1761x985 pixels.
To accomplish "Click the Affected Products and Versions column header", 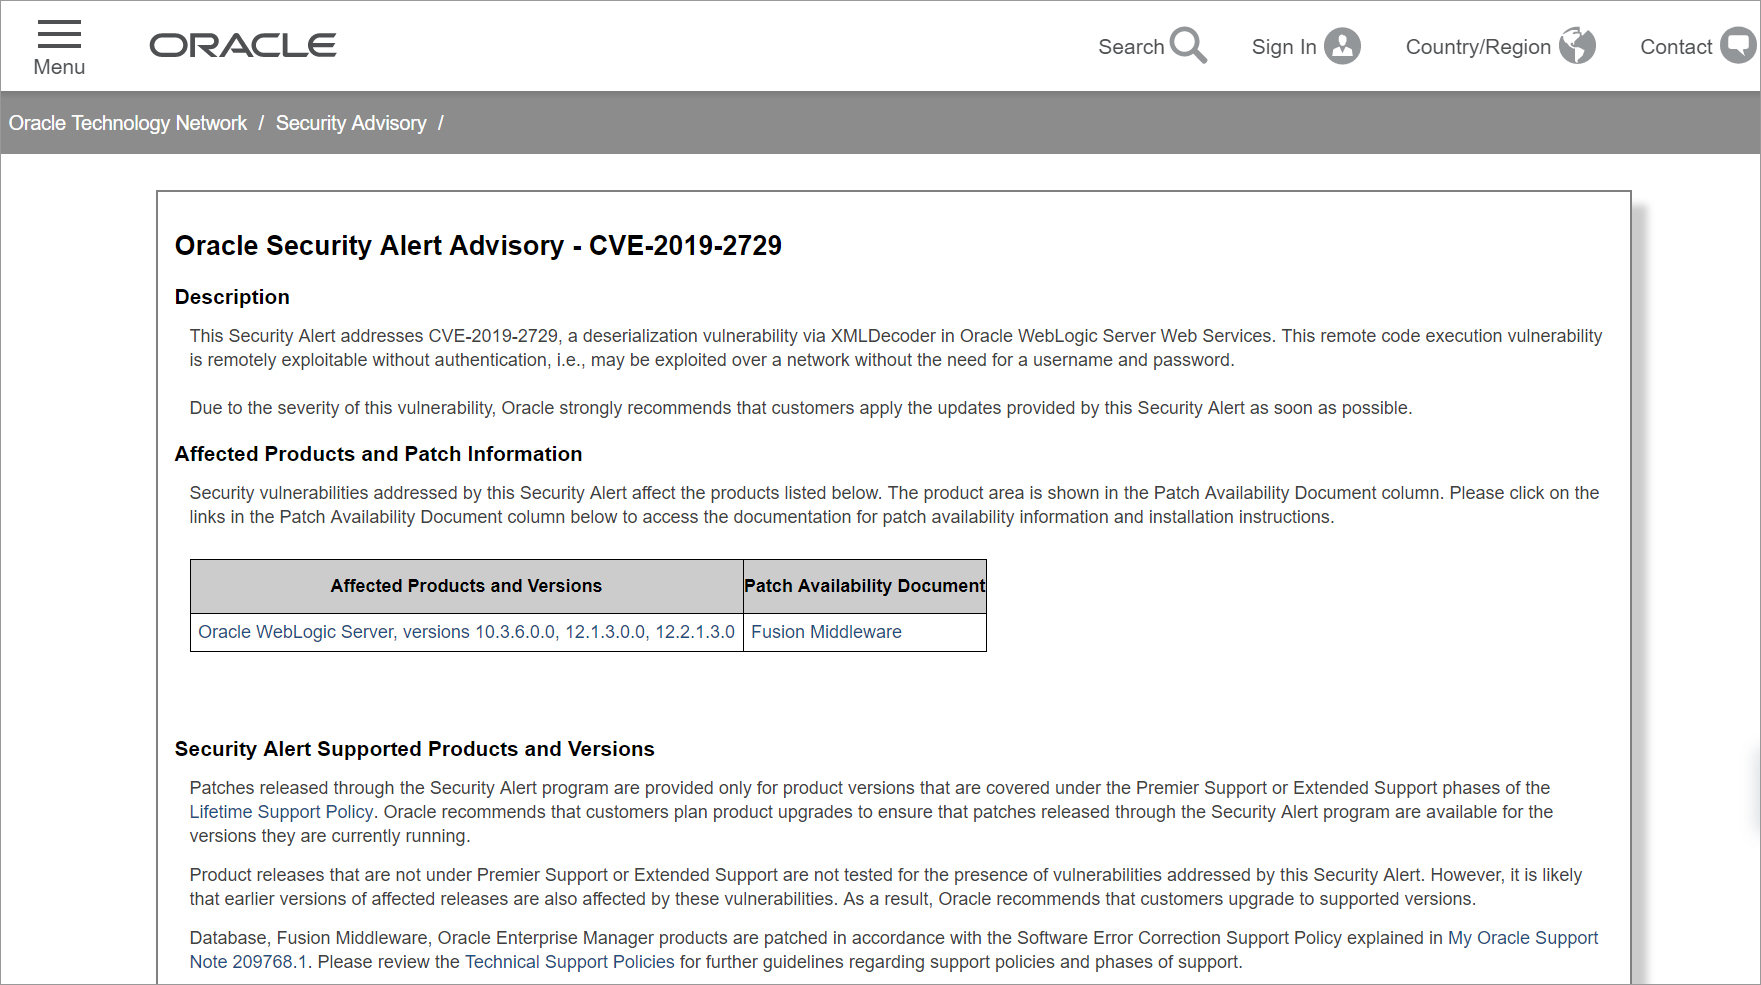I will coord(466,586).
